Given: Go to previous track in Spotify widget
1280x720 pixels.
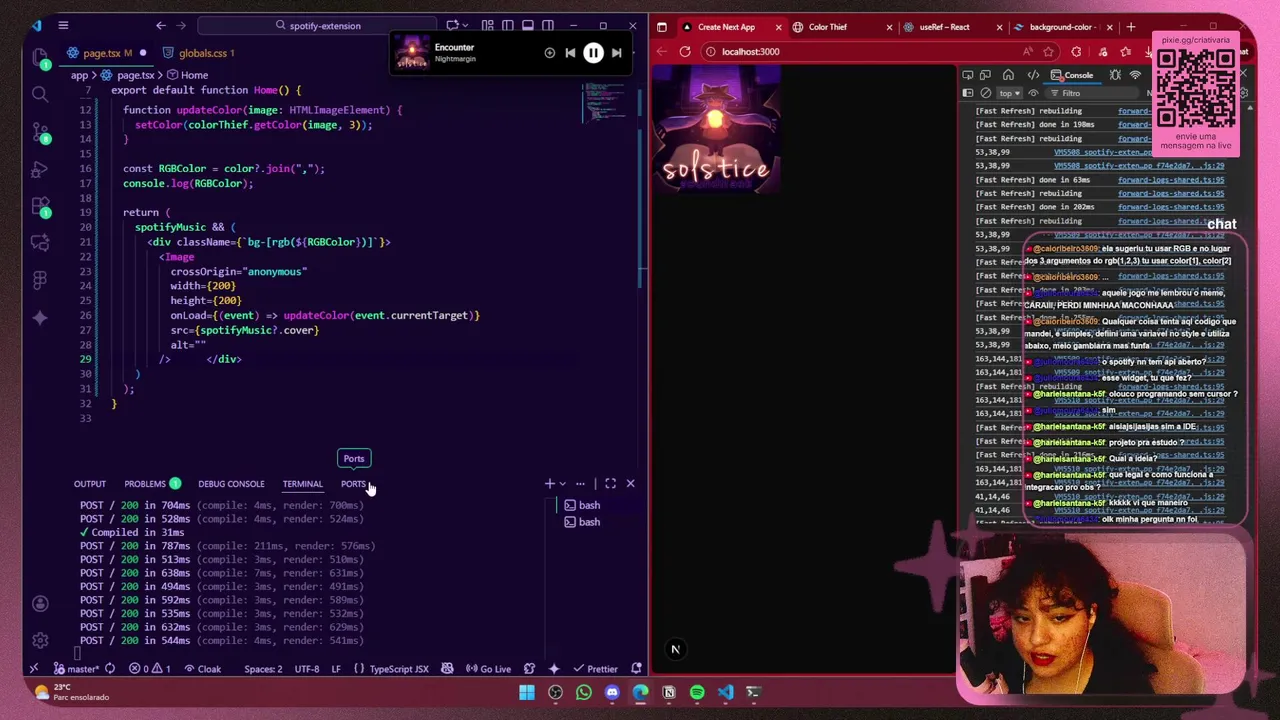Looking at the screenshot, I should (x=570, y=53).
